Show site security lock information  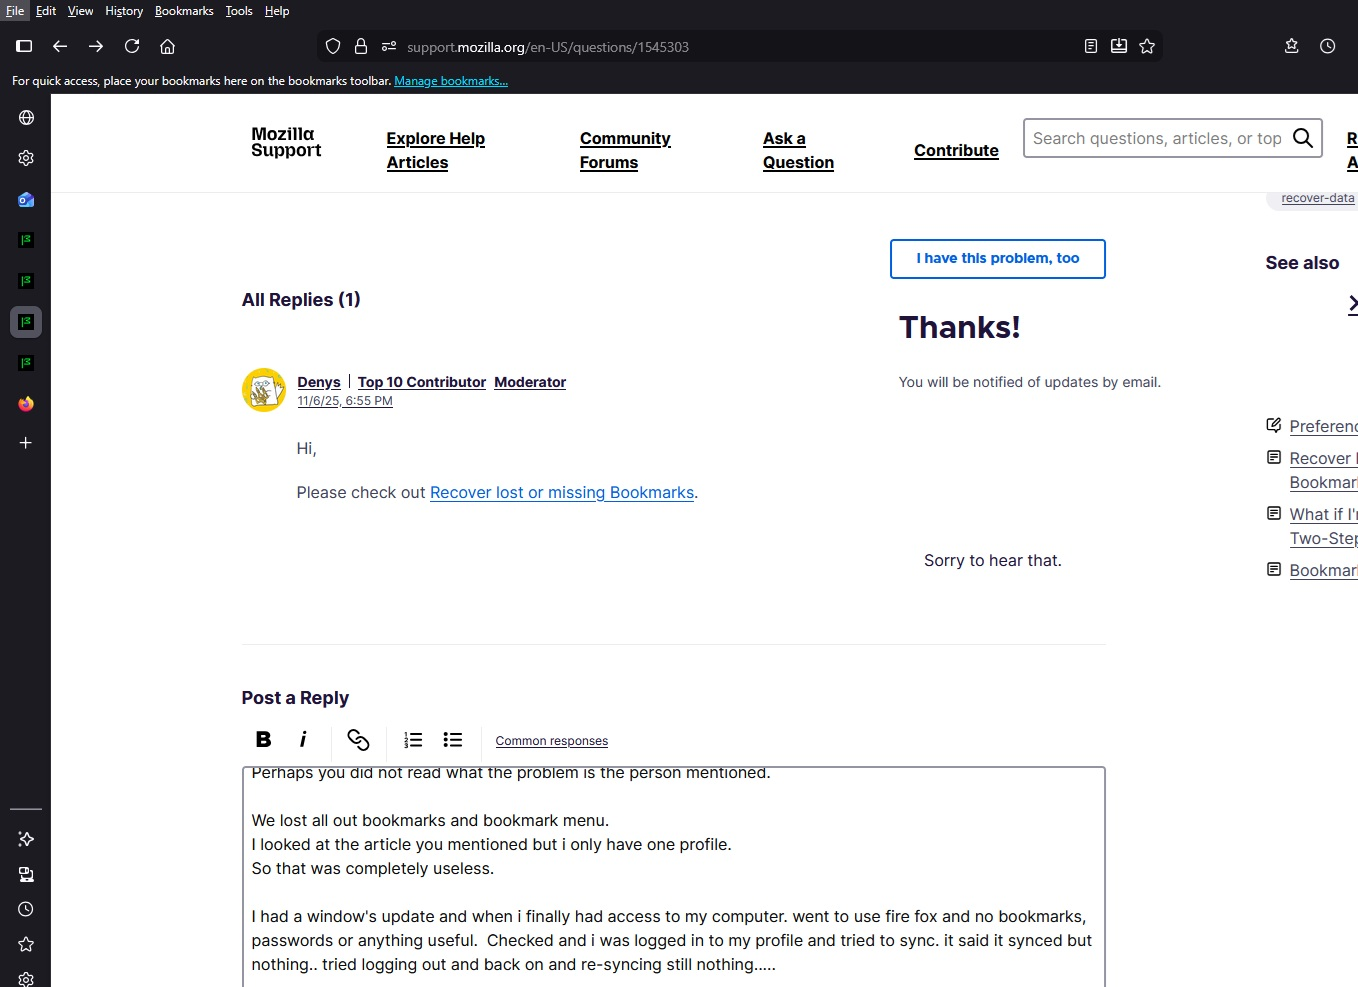pos(361,46)
